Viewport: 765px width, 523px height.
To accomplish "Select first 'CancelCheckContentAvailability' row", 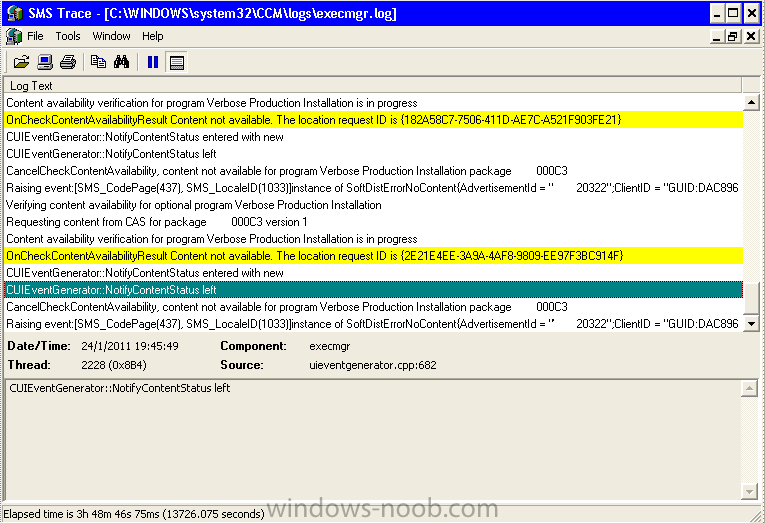I will point(373,171).
